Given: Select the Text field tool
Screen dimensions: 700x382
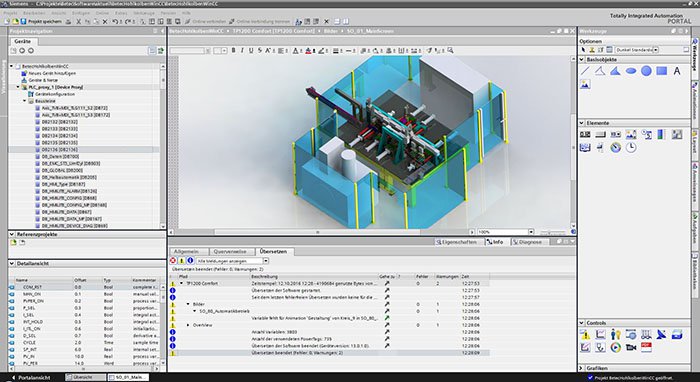Looking at the screenshot, I should 677,71.
